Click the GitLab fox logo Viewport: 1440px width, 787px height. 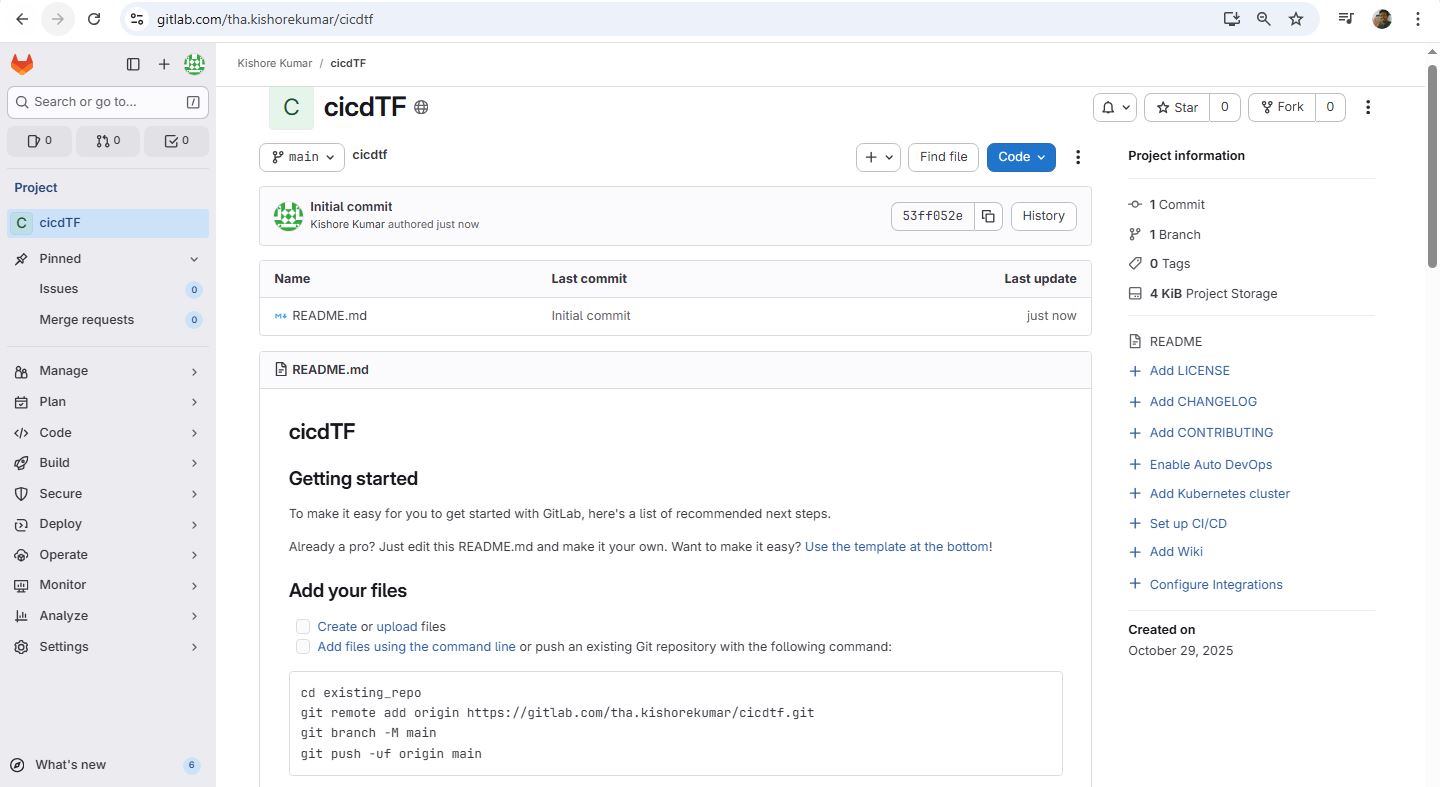coord(22,65)
